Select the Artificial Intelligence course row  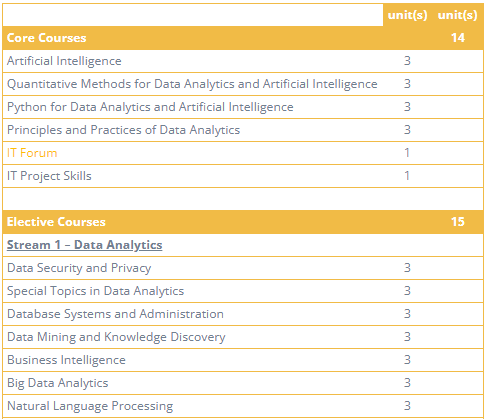pyautogui.click(x=243, y=61)
